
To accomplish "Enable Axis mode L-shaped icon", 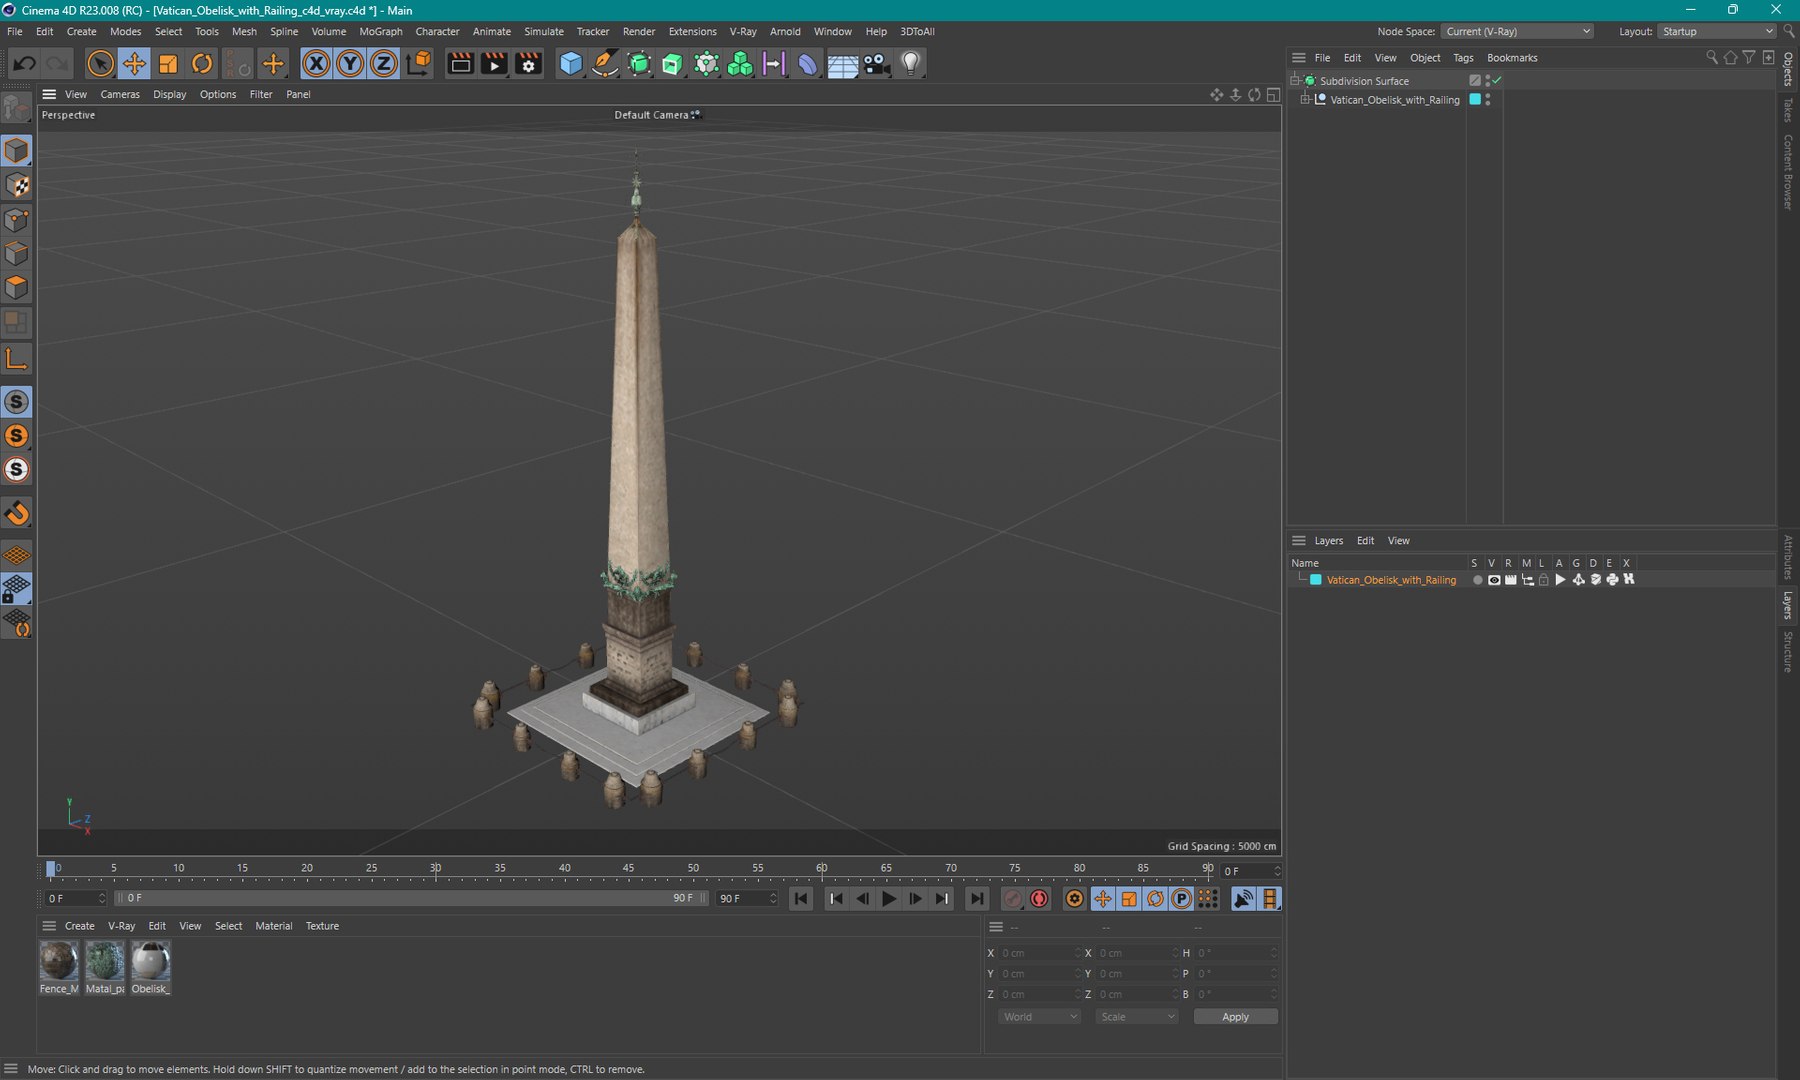I will tap(17, 359).
